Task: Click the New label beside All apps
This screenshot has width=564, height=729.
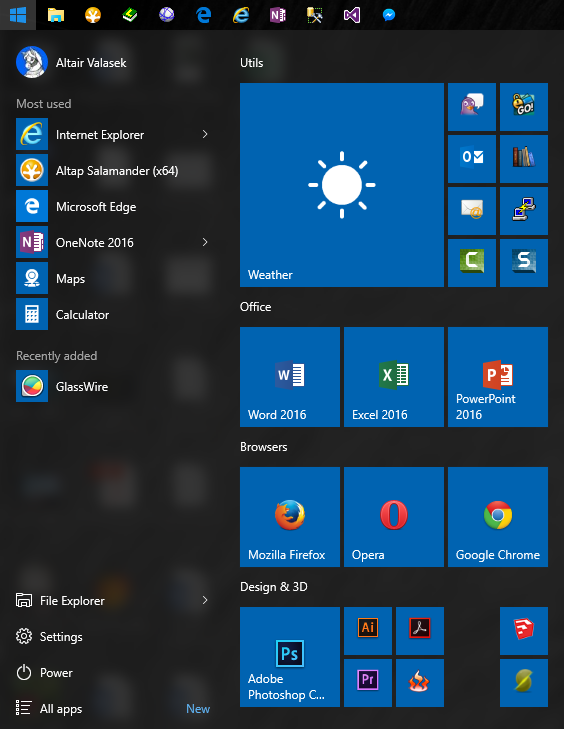Action: click(x=198, y=709)
